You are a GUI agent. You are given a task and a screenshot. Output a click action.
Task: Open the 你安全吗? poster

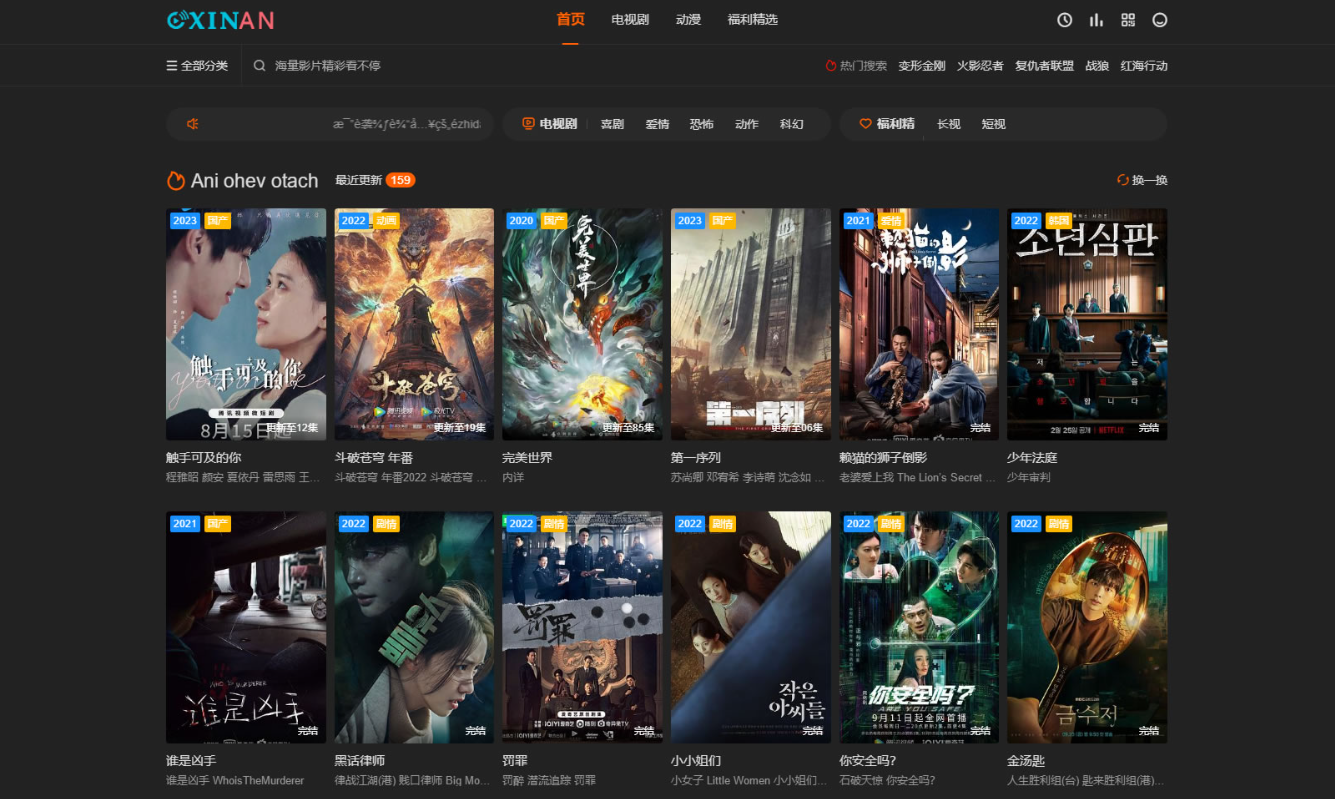coord(919,627)
